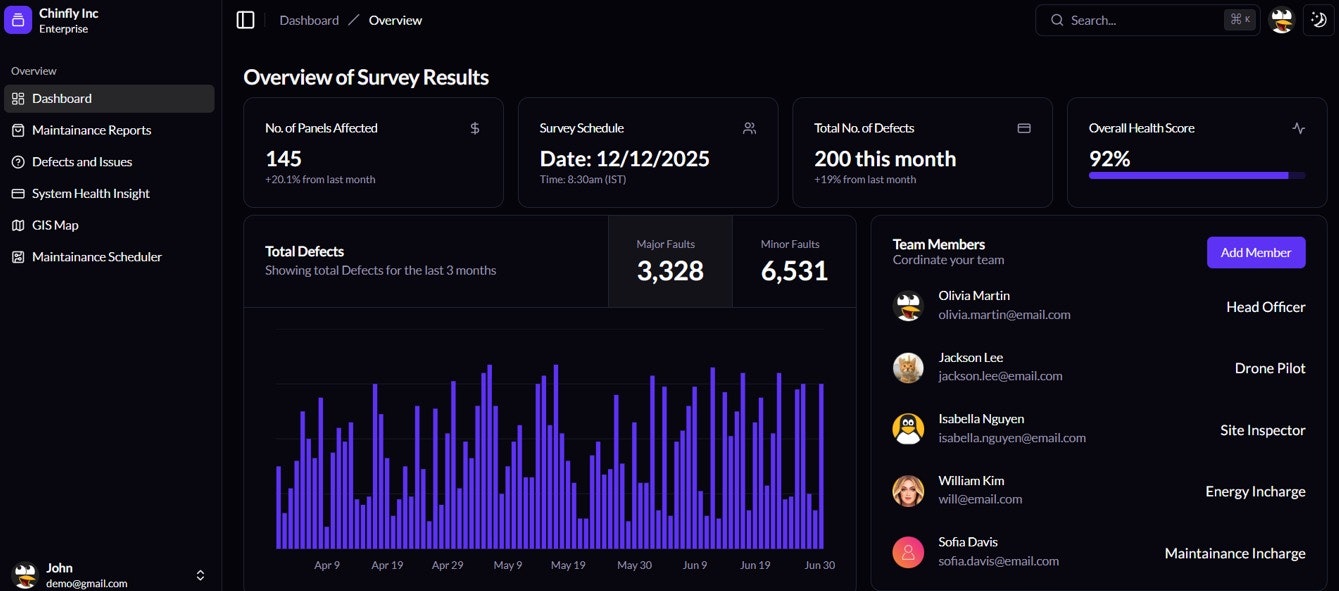Click the "200 this month" value

885,159
